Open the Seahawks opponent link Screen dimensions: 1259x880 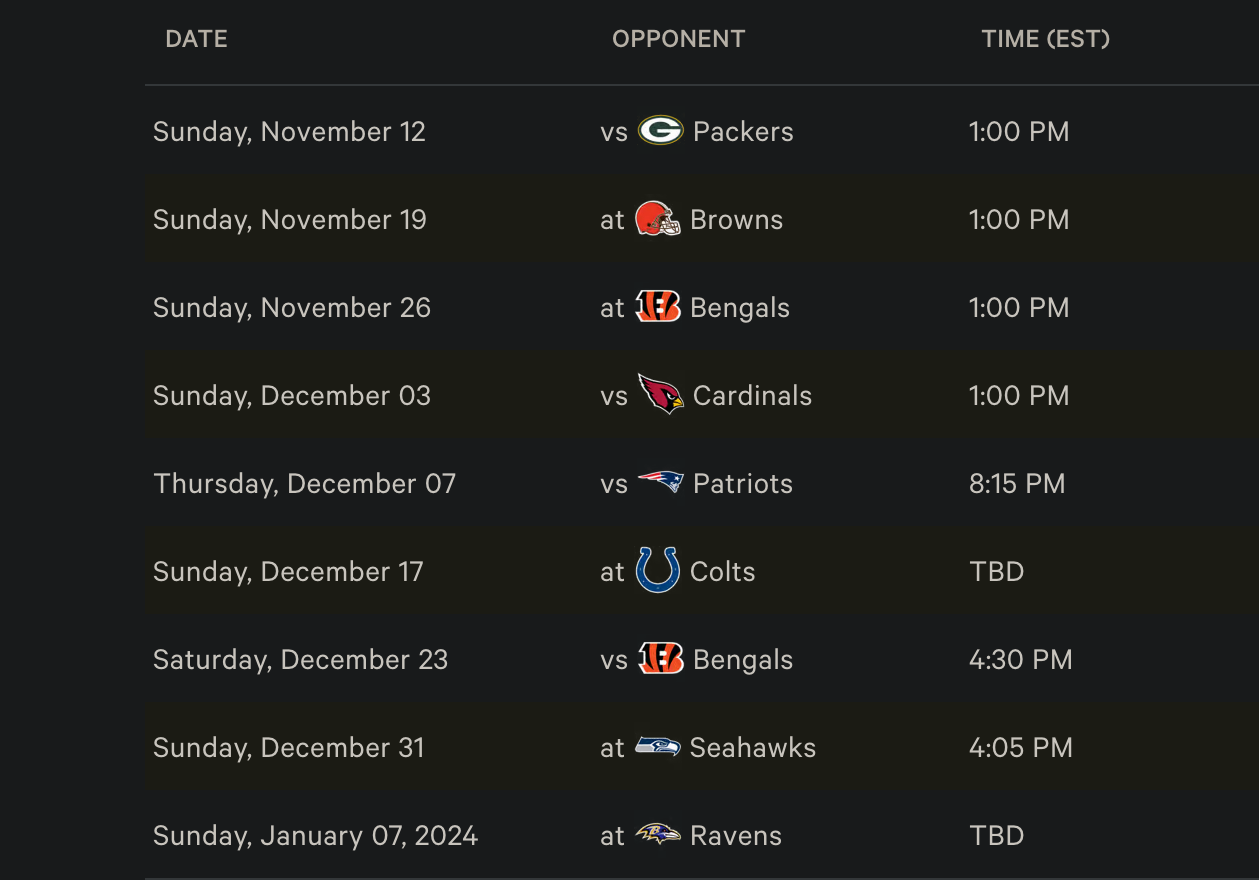(753, 748)
